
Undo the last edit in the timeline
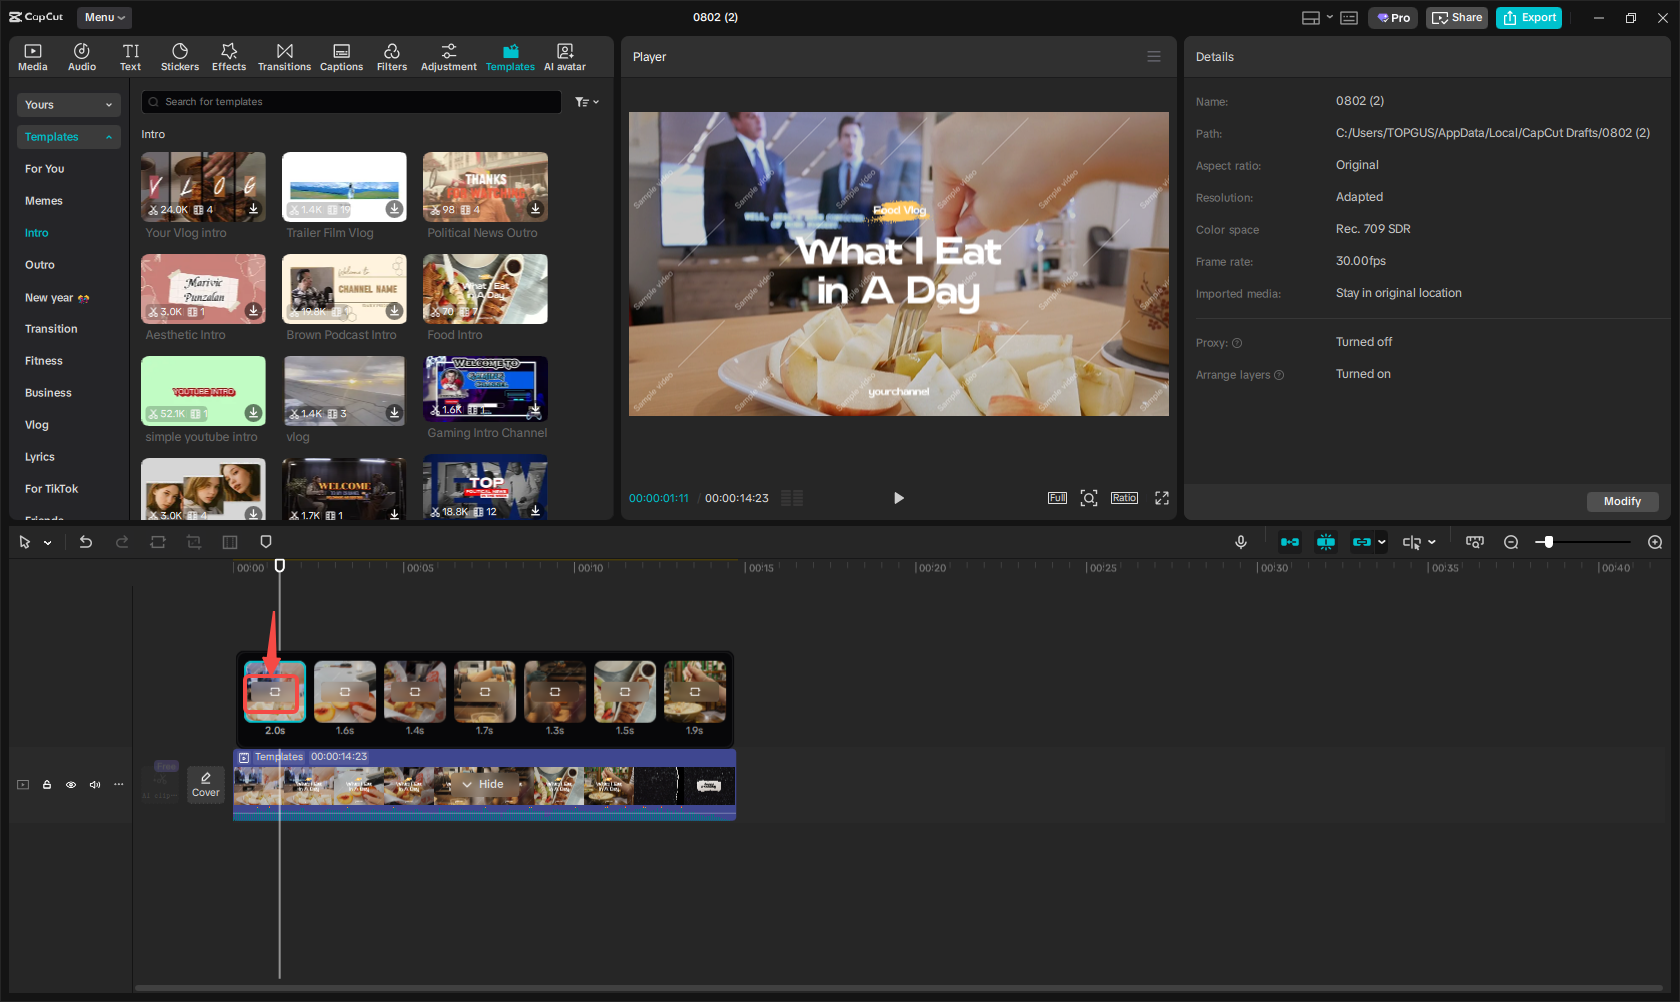86,541
